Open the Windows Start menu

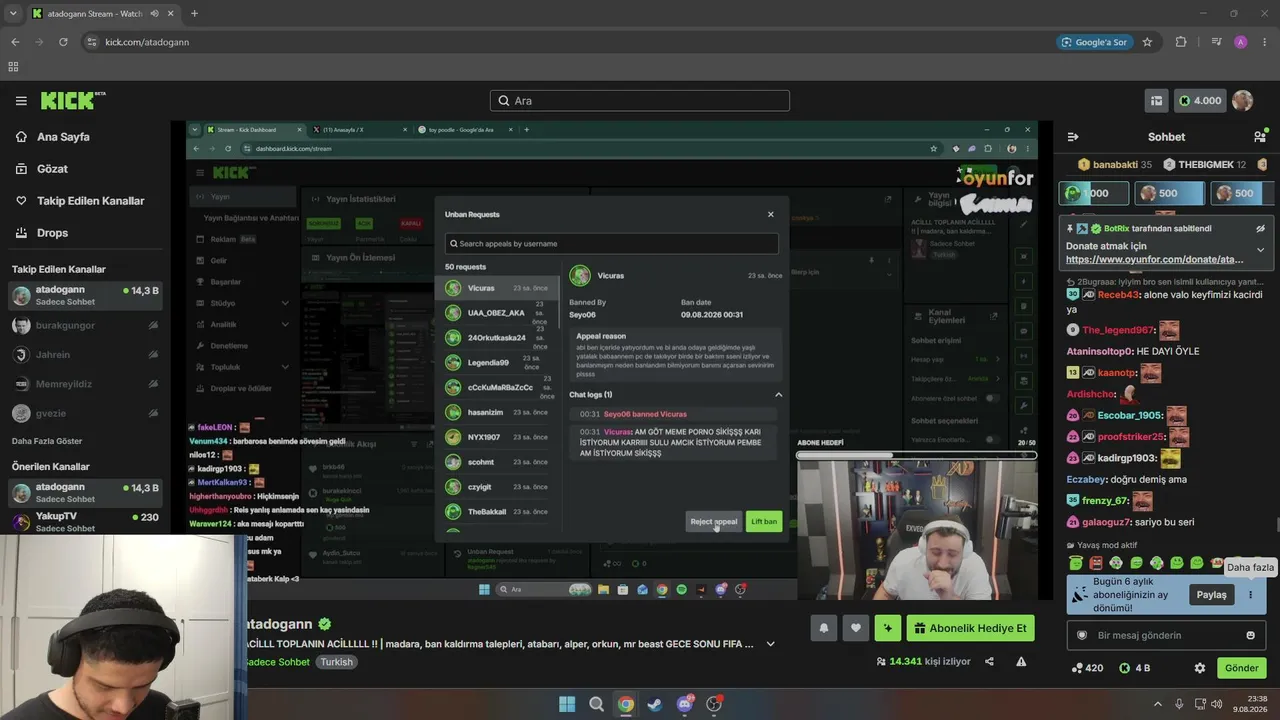click(567, 704)
